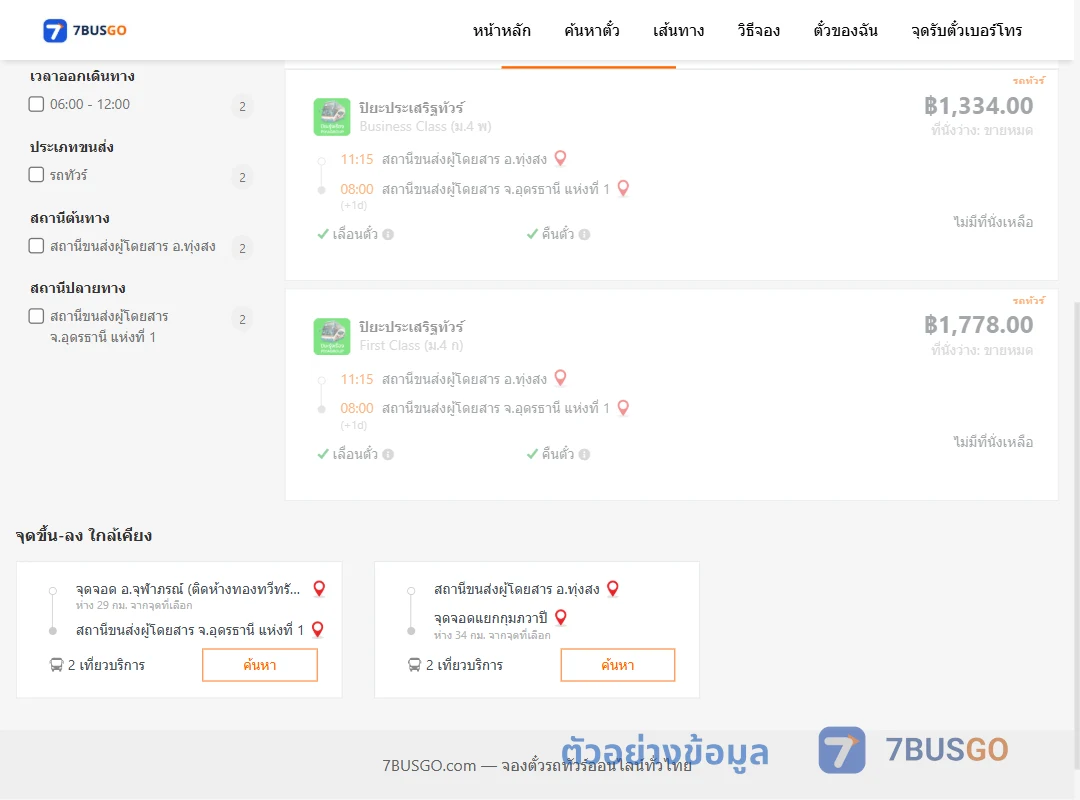The height and width of the screenshot is (800, 1080).
Task: Click ปิยะประเสริฐทัวร์ operator logo of Business Class trip
Action: click(332, 117)
